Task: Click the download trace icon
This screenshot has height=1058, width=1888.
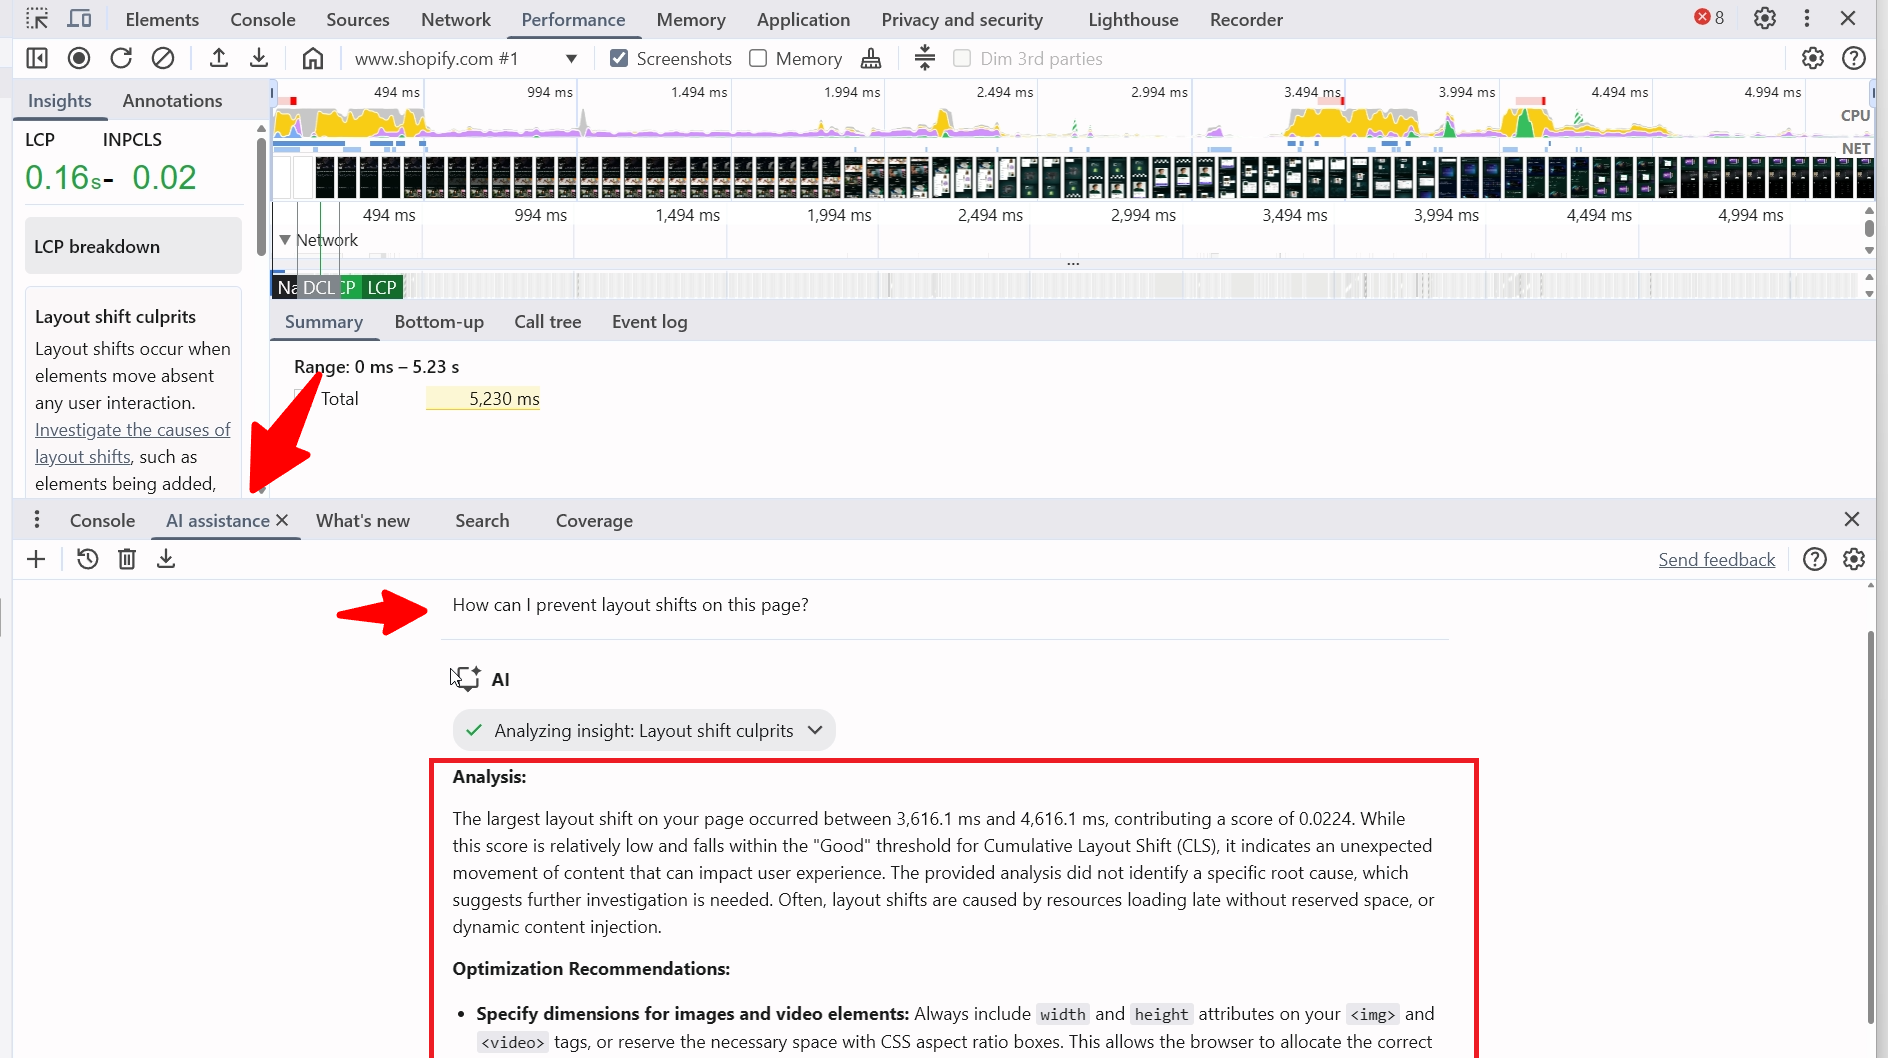Action: [x=259, y=59]
